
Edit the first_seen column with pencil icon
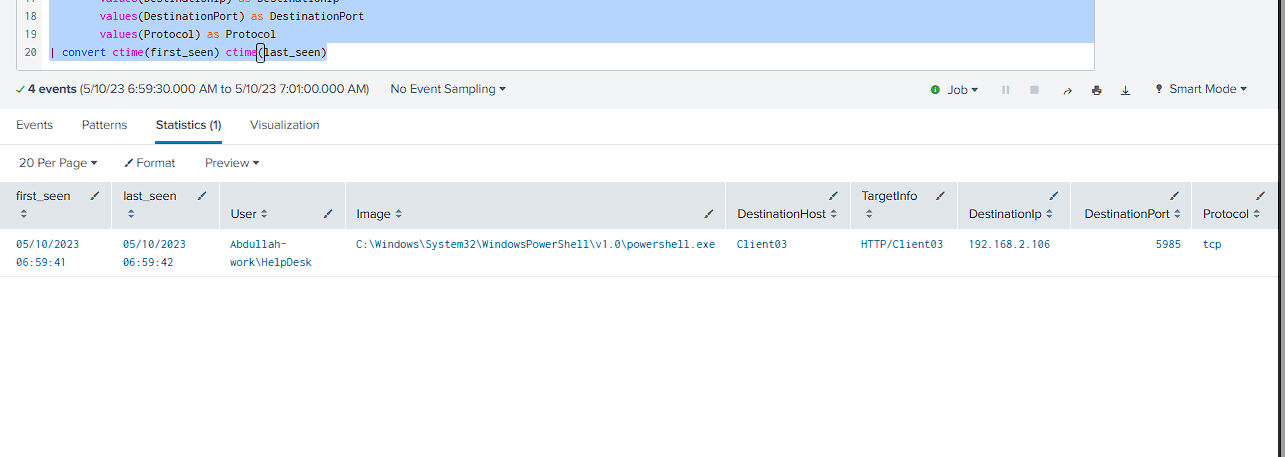point(95,196)
